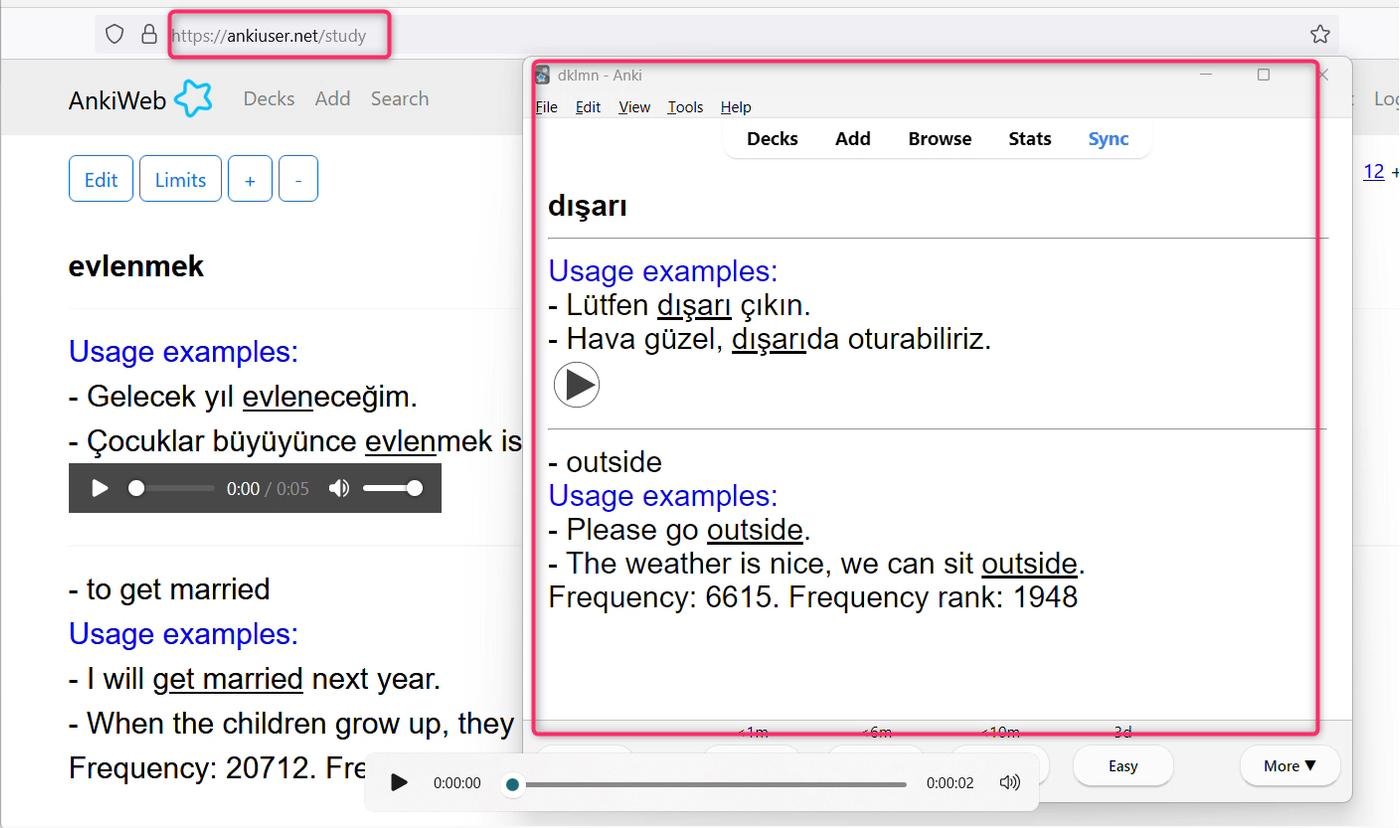Image resolution: width=1400 pixels, height=828 pixels.
Task: Open the More dropdown in Anki
Action: pos(1289,766)
